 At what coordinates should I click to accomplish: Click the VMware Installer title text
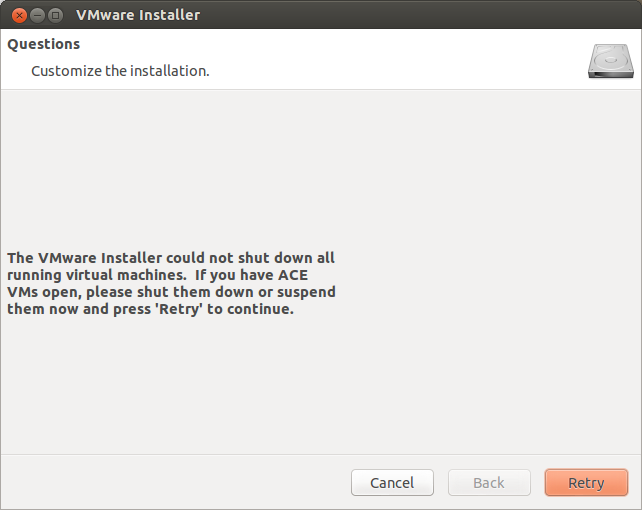tap(138, 15)
